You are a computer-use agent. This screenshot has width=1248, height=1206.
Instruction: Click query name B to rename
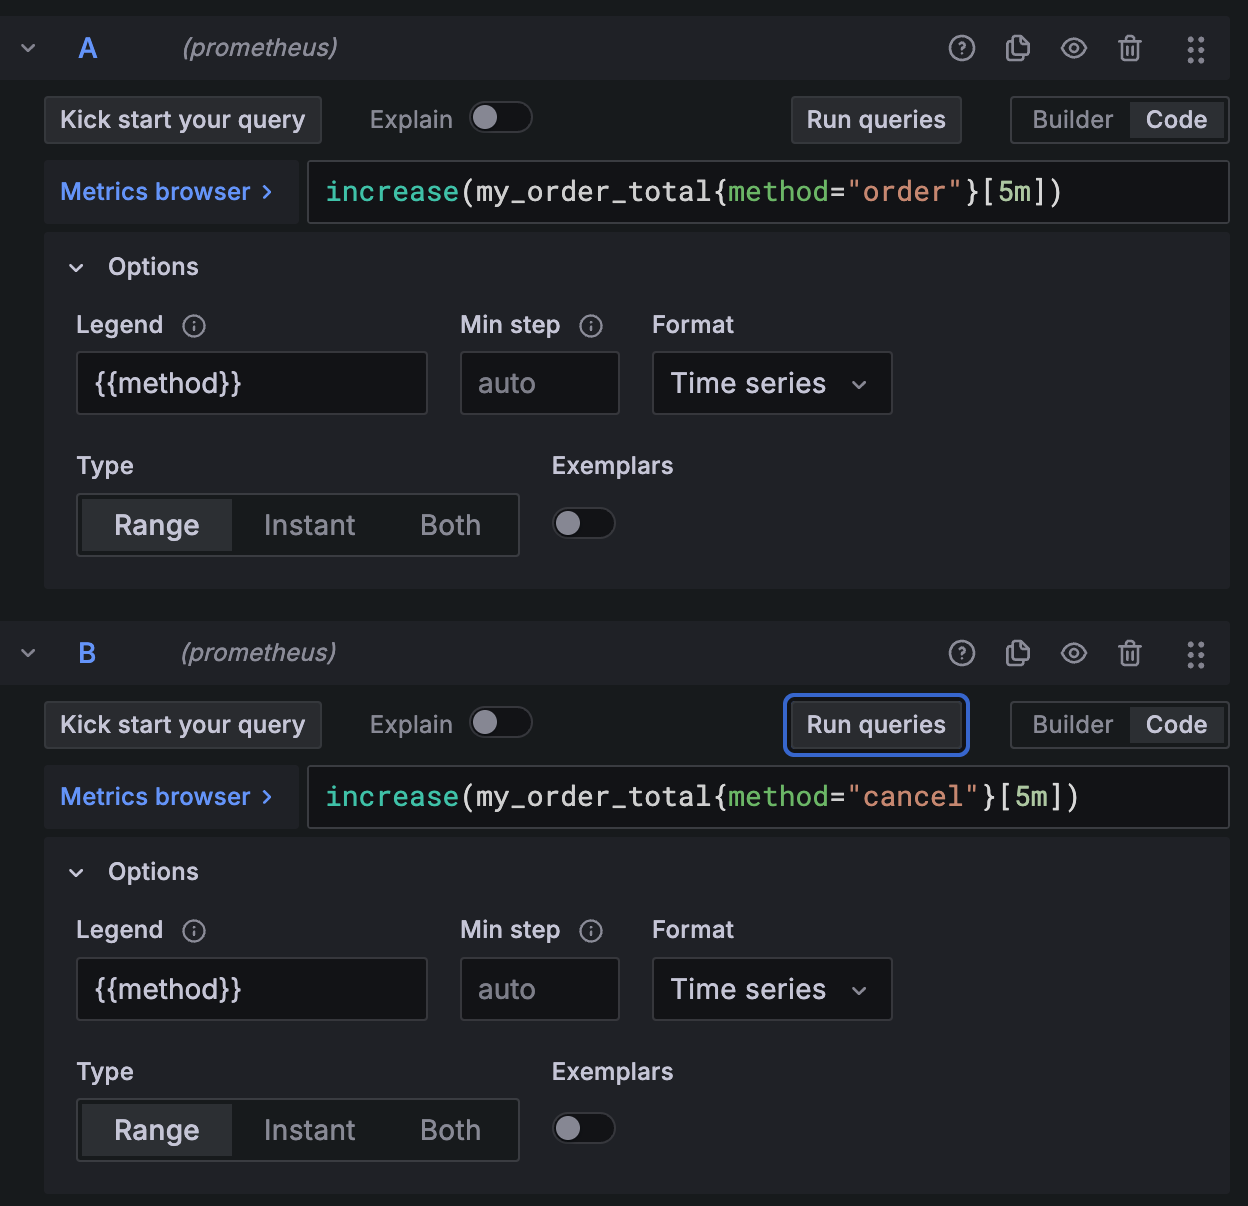tap(88, 653)
